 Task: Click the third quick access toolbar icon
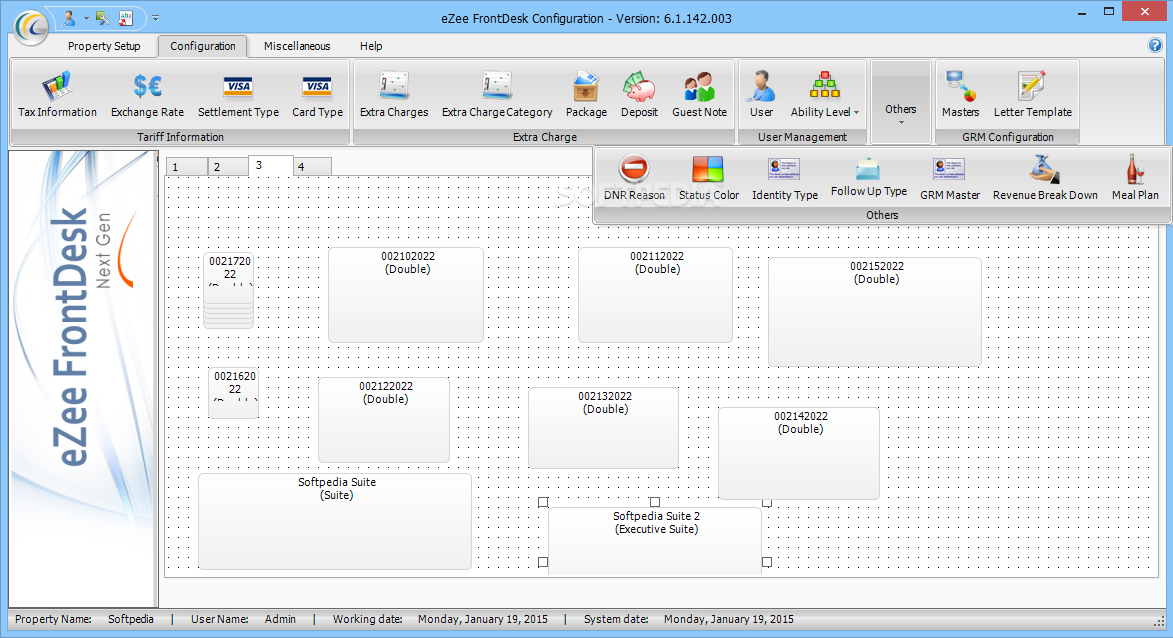tap(126, 17)
